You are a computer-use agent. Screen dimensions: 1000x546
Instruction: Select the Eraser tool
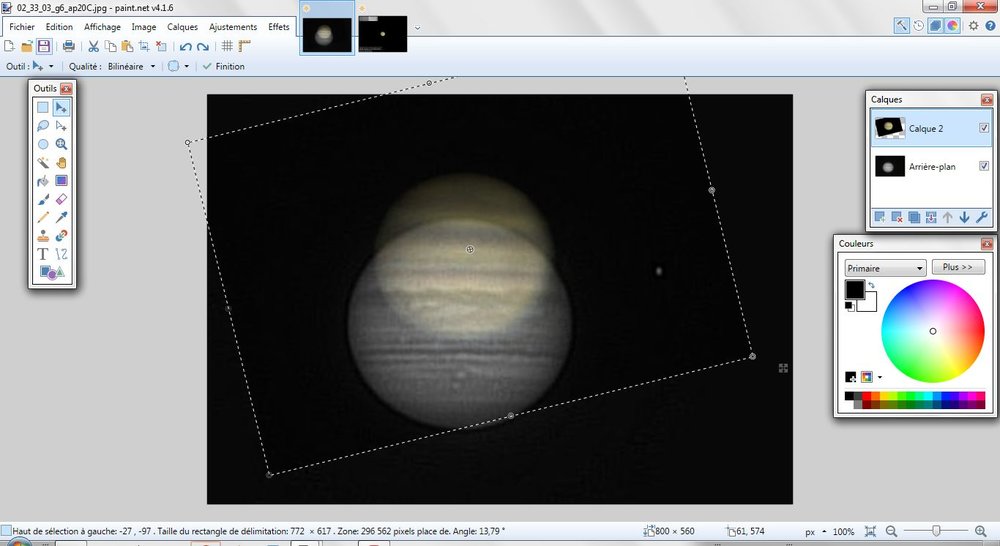click(61, 200)
